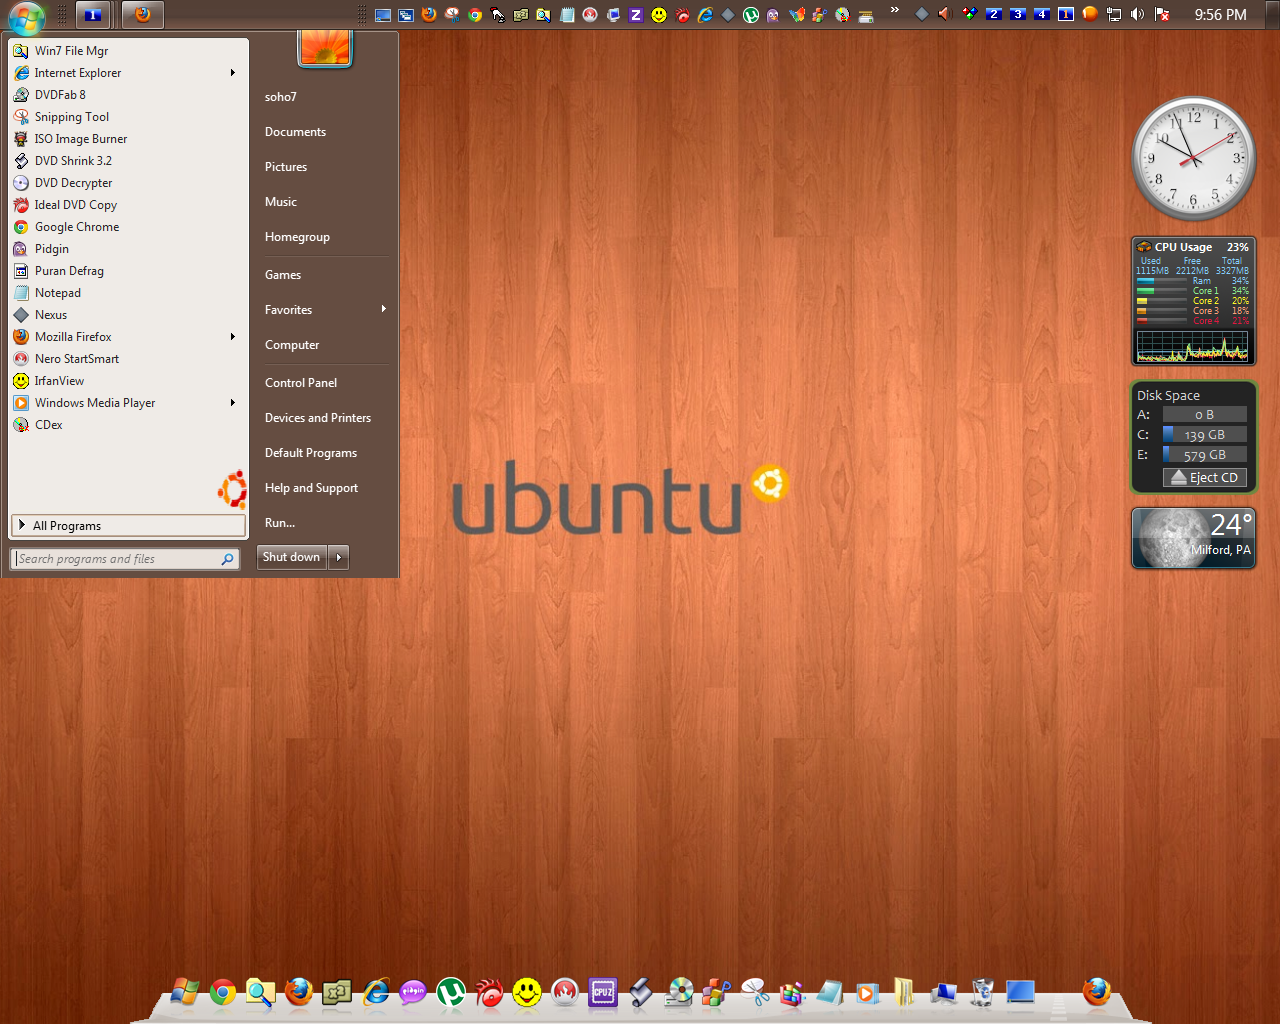
Task: Click the orange ball tray icon
Action: tap(1090, 14)
